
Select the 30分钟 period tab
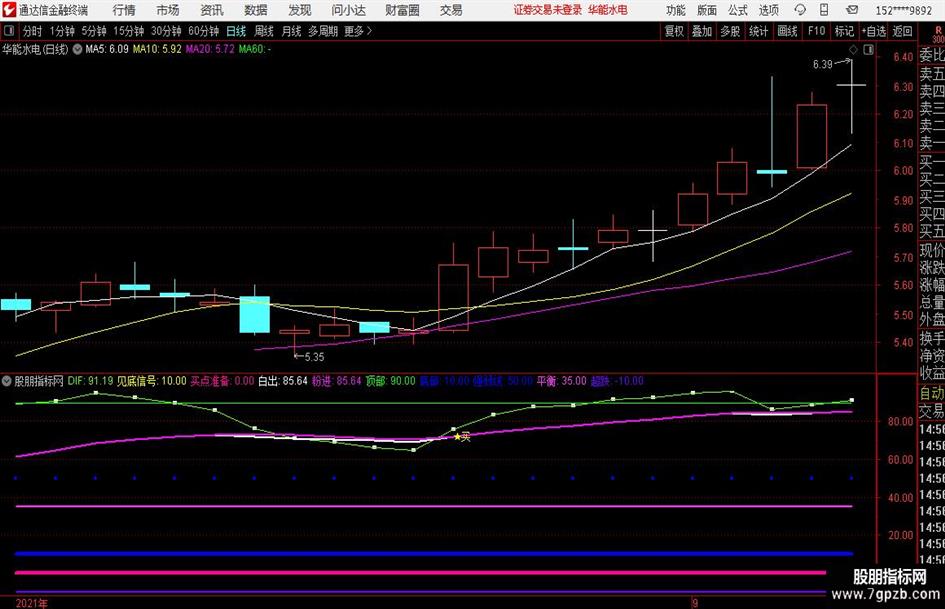point(166,31)
